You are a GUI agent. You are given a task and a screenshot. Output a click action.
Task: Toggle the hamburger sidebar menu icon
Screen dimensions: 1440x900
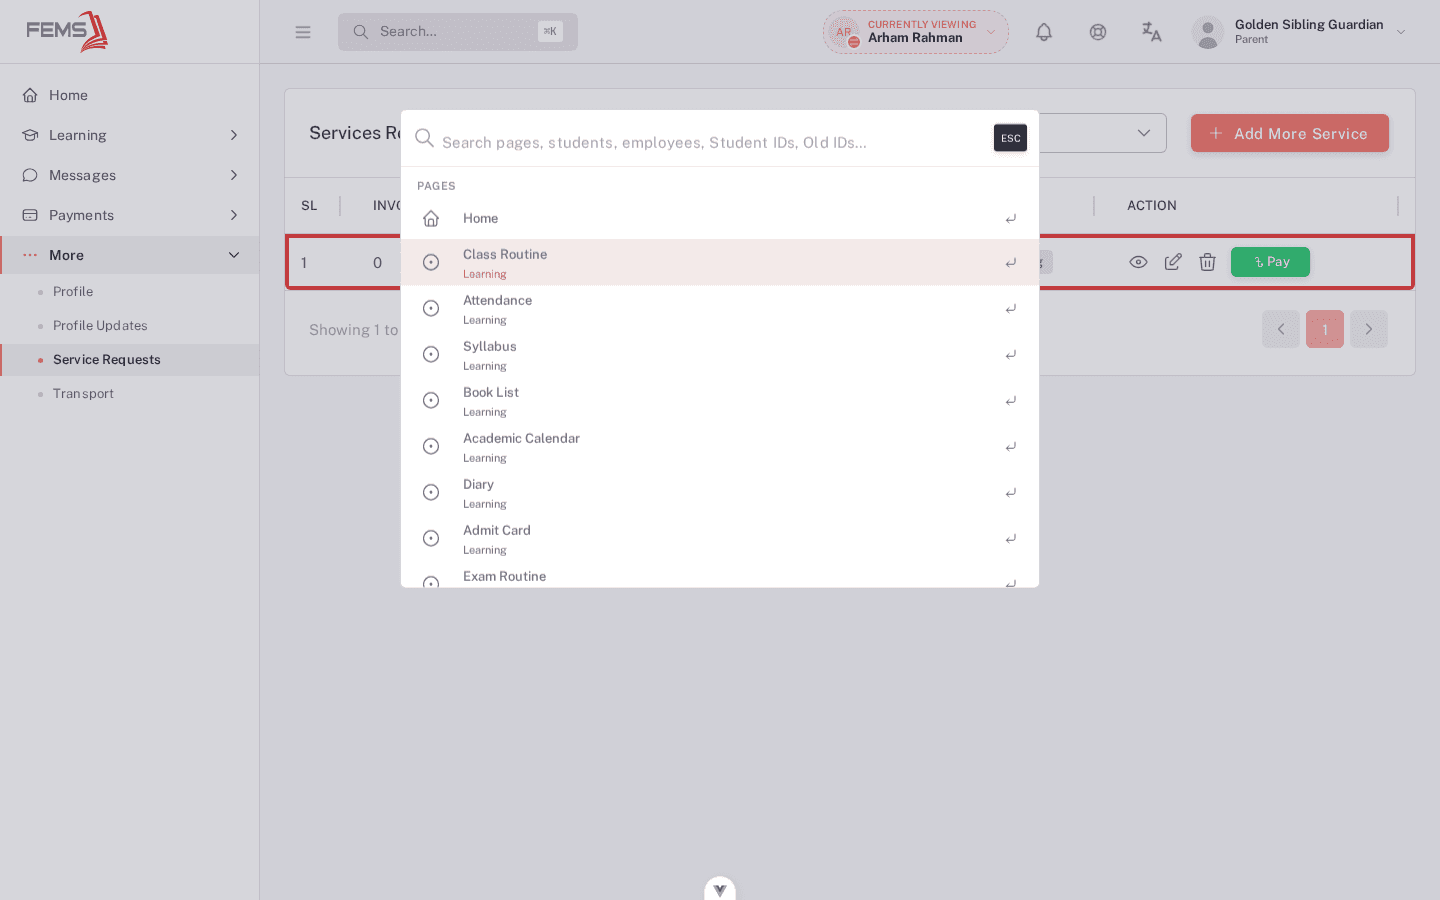coord(303,32)
